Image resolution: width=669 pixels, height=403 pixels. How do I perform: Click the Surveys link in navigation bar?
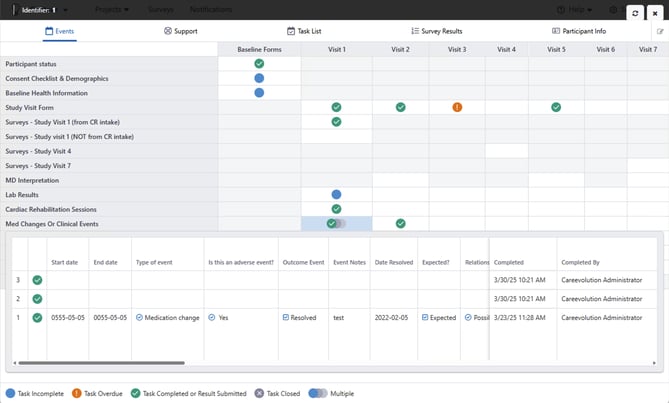coord(160,9)
